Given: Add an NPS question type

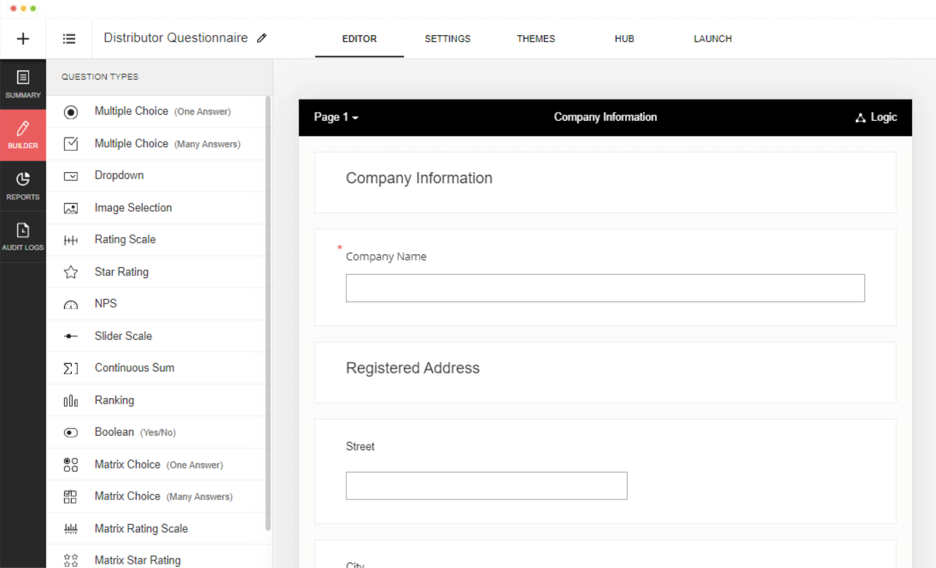Looking at the screenshot, I should tap(105, 304).
